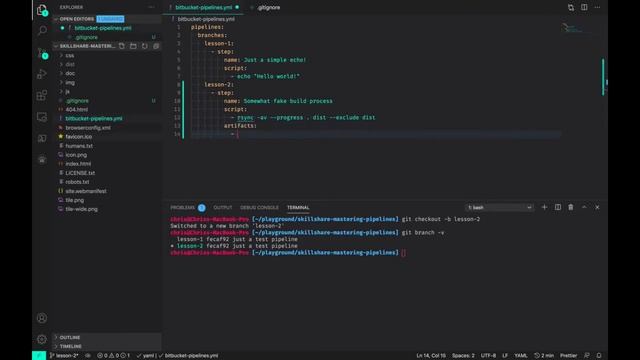Open the bash terminal selector dropdown
The image size is (640, 360).
(x=499, y=207)
